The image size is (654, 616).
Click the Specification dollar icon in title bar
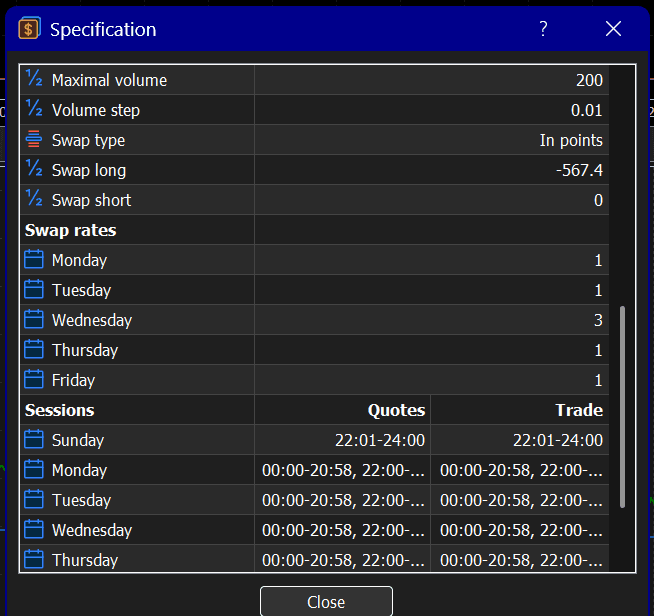(x=29, y=29)
